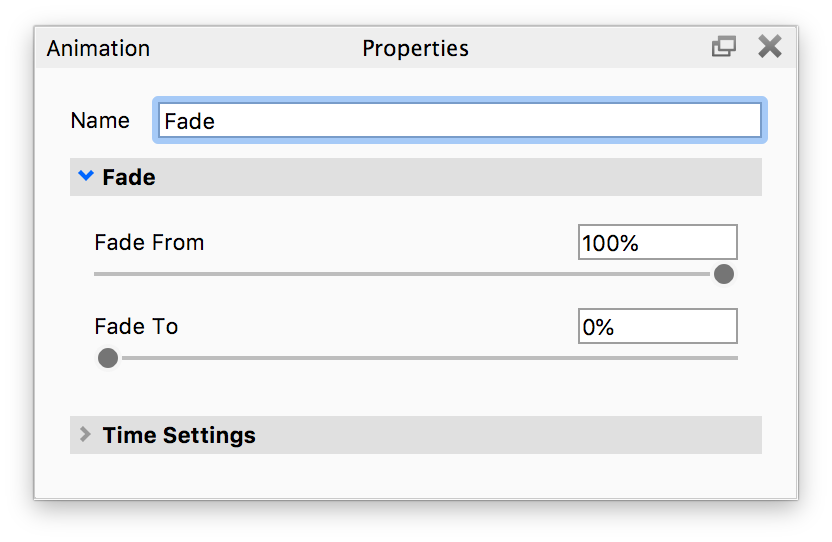Click the Fade From percentage field

pos(657,242)
